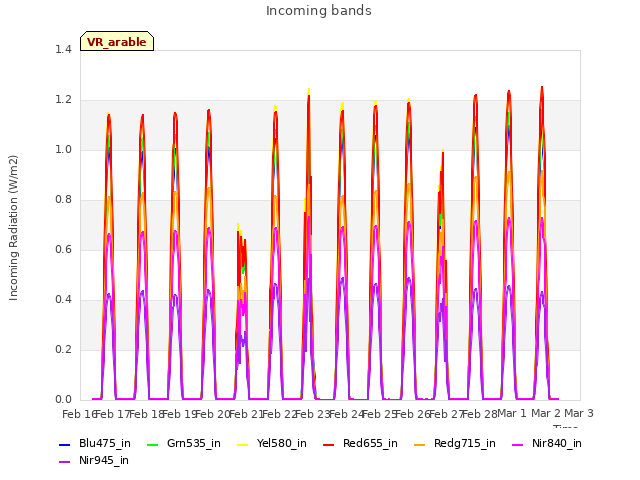Click the Mar 2 x-axis date label
This screenshot has height=480, width=640.
(x=546, y=413)
